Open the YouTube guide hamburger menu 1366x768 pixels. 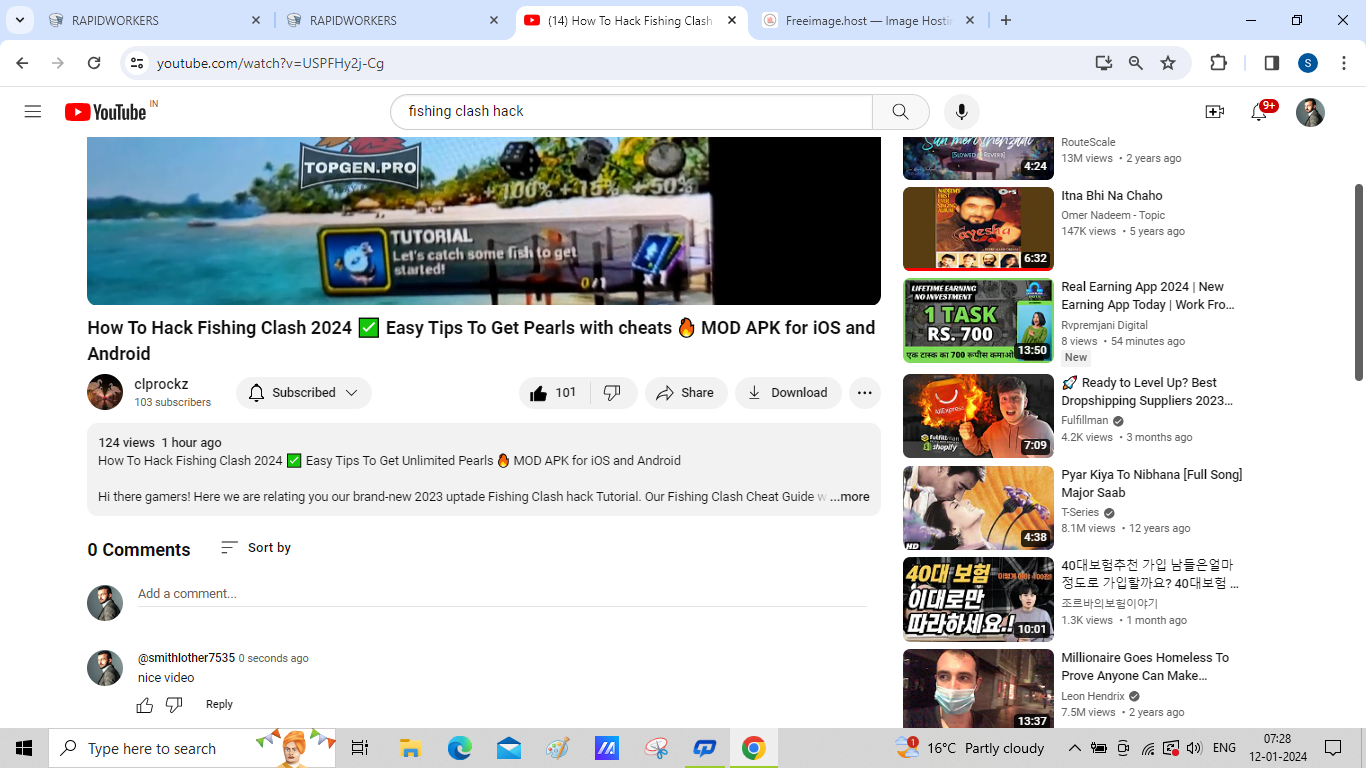click(33, 111)
